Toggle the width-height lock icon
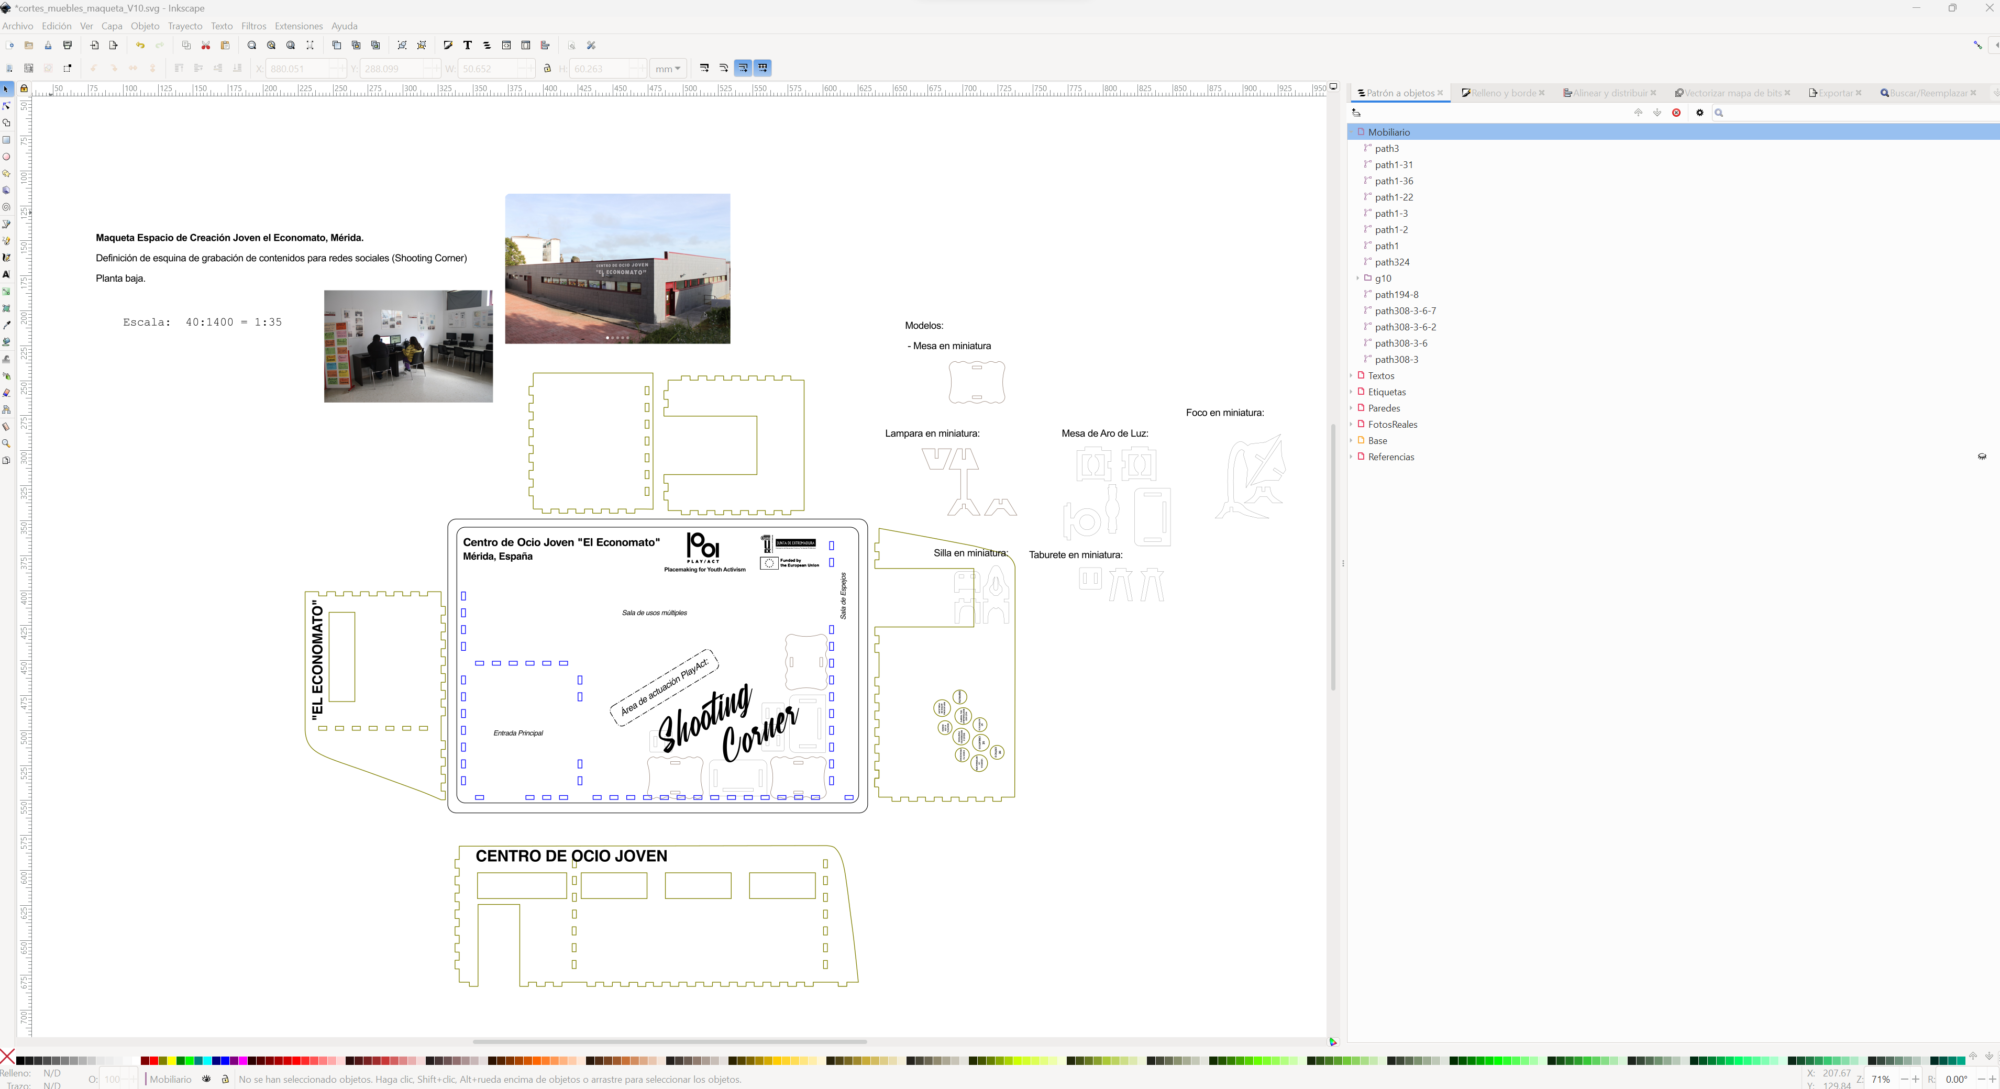Image resolution: width=2000 pixels, height=1089 pixels. coord(547,68)
